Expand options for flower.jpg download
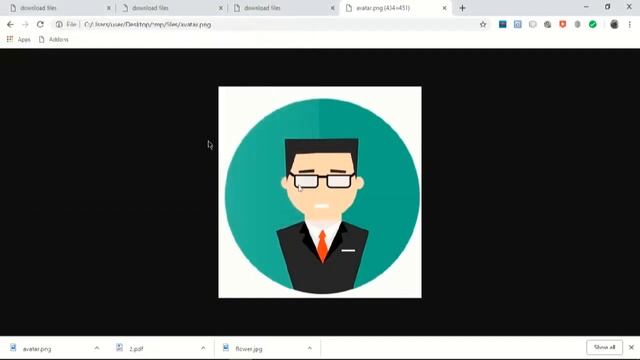 [x=310, y=348]
